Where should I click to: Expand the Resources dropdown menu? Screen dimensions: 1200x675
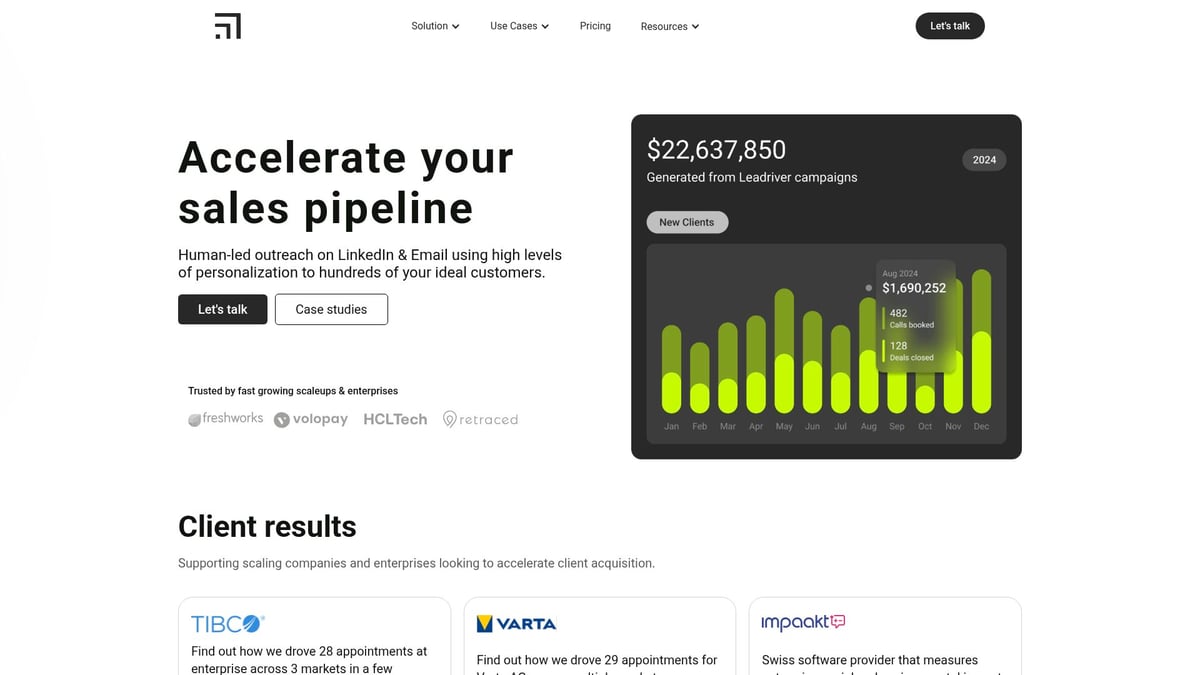(669, 26)
